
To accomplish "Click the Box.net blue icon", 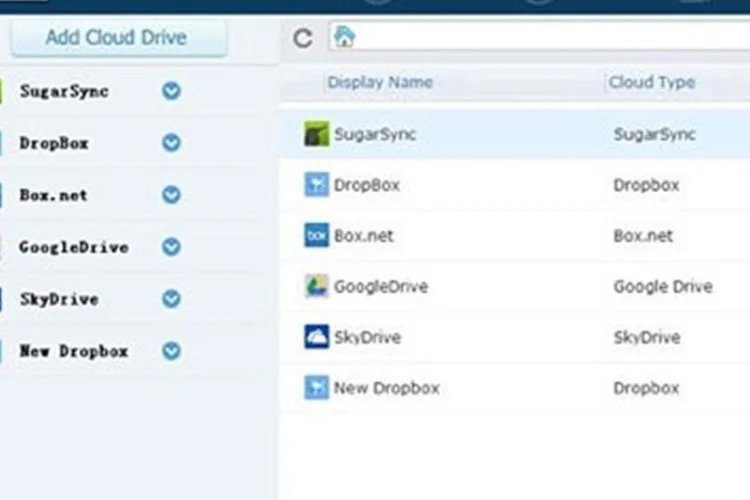I will [x=317, y=235].
